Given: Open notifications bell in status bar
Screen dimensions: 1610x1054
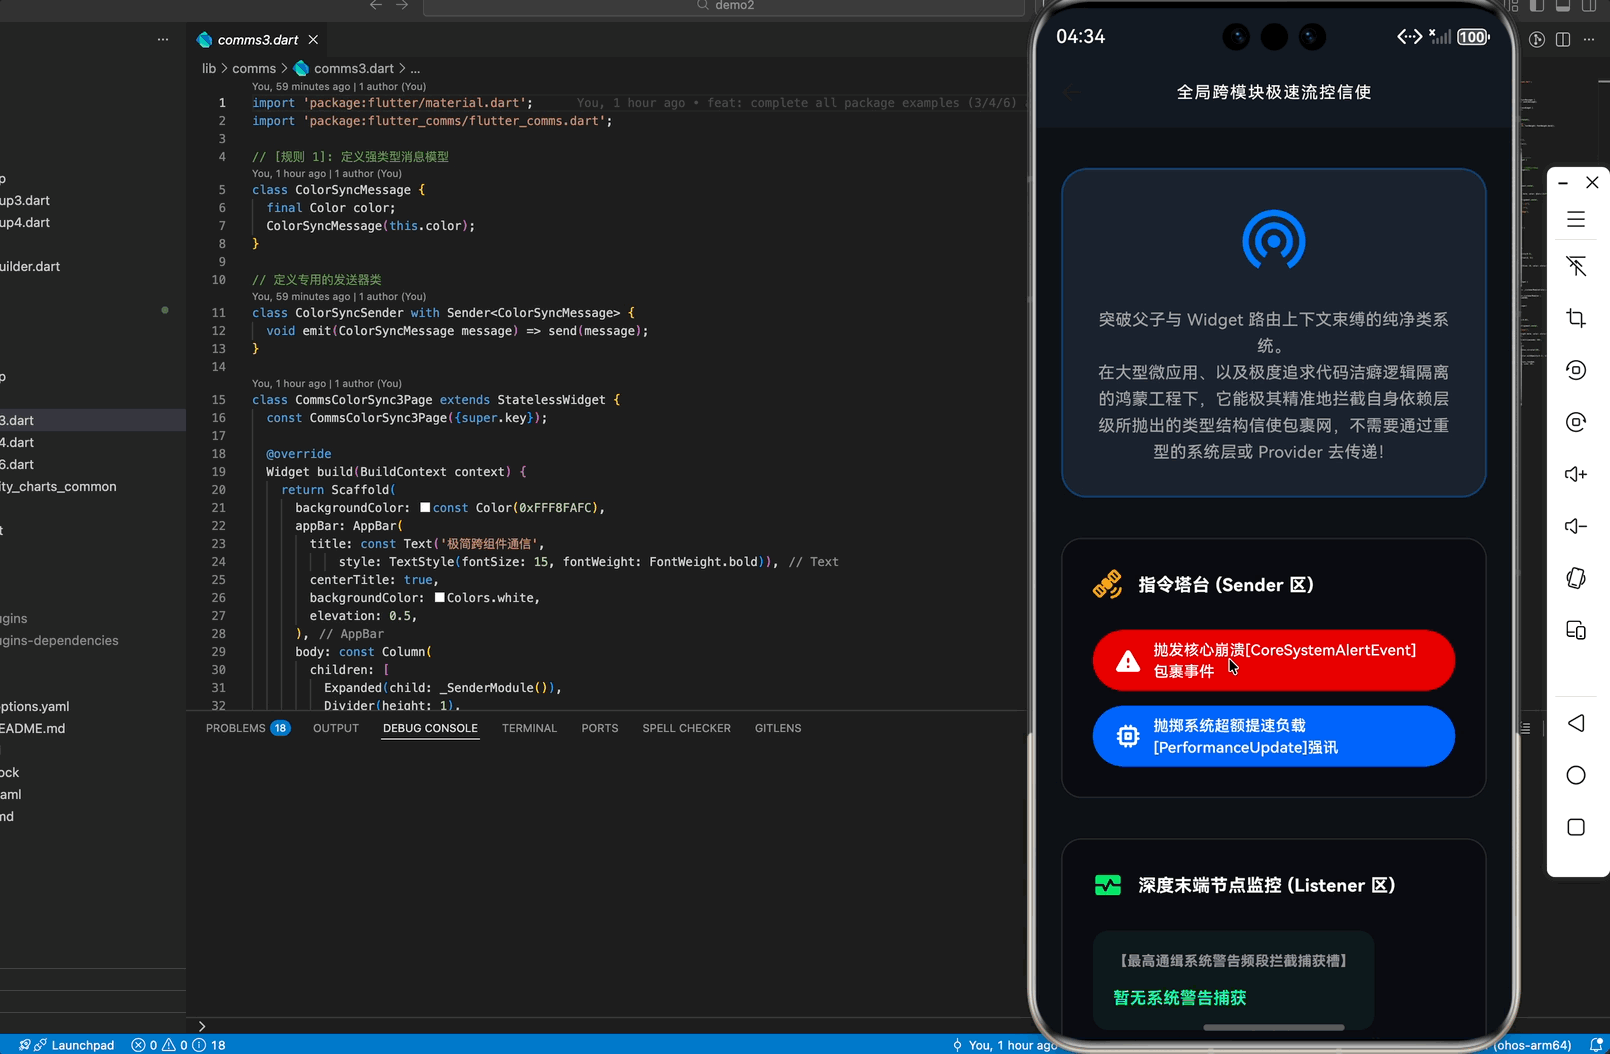Looking at the screenshot, I should click(x=1596, y=1045).
